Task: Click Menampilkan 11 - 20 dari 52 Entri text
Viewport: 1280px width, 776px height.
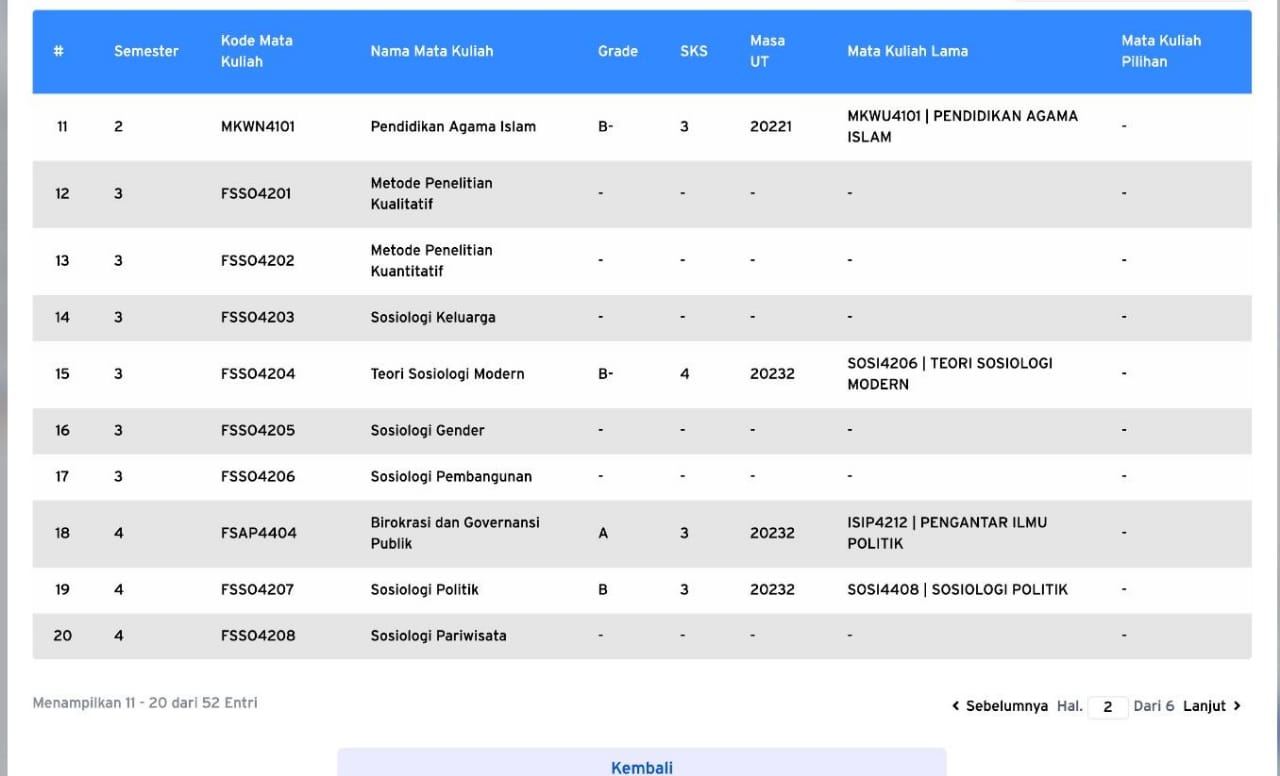Action: (x=145, y=703)
